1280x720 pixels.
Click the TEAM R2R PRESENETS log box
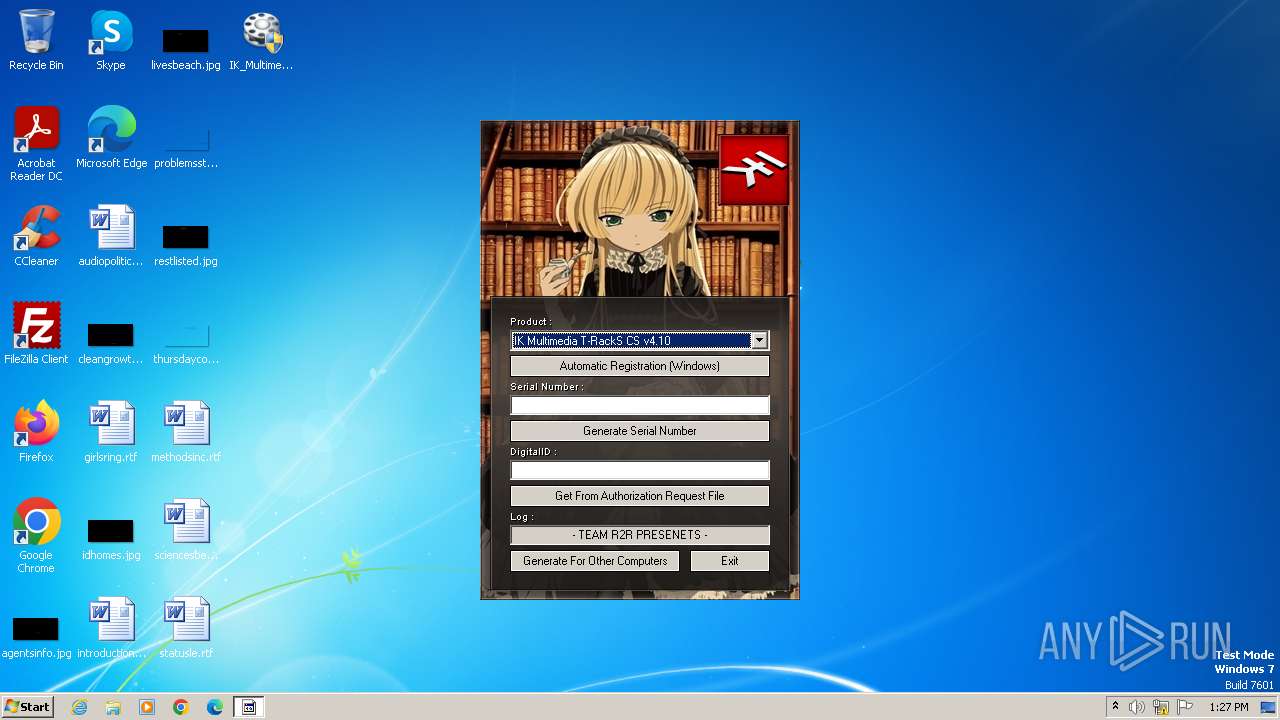[640, 535]
